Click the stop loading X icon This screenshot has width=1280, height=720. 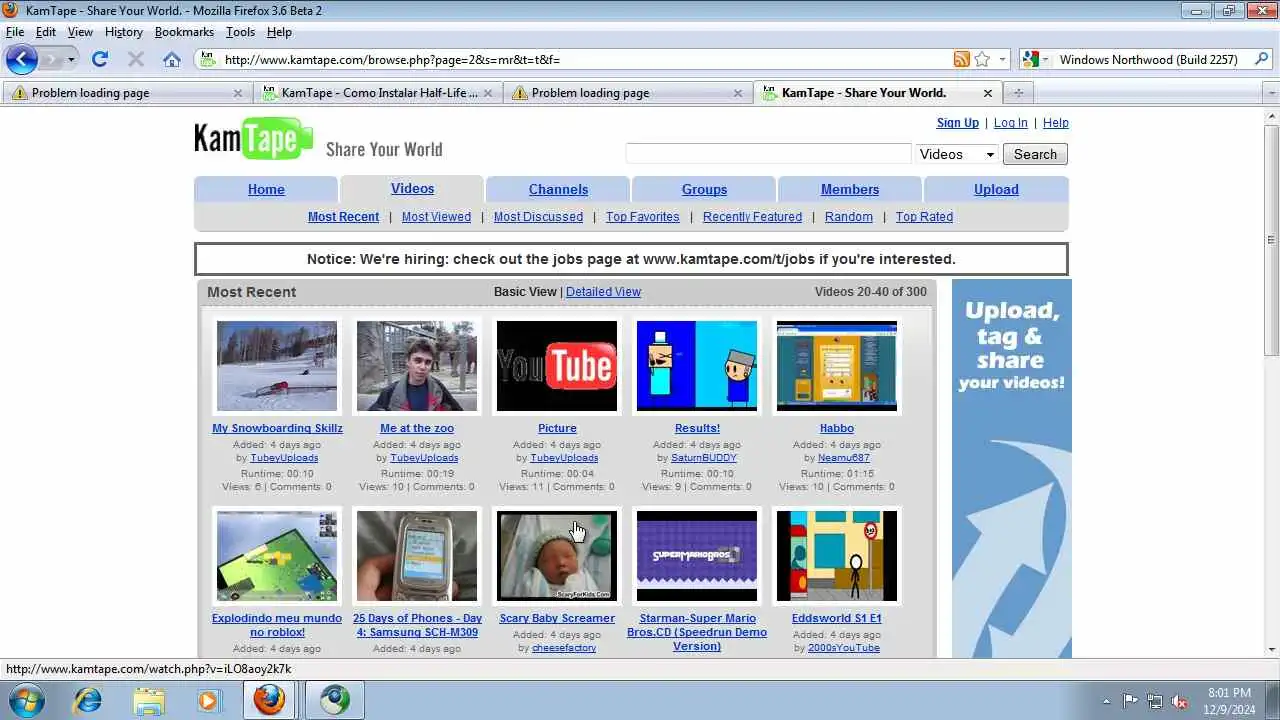136,60
